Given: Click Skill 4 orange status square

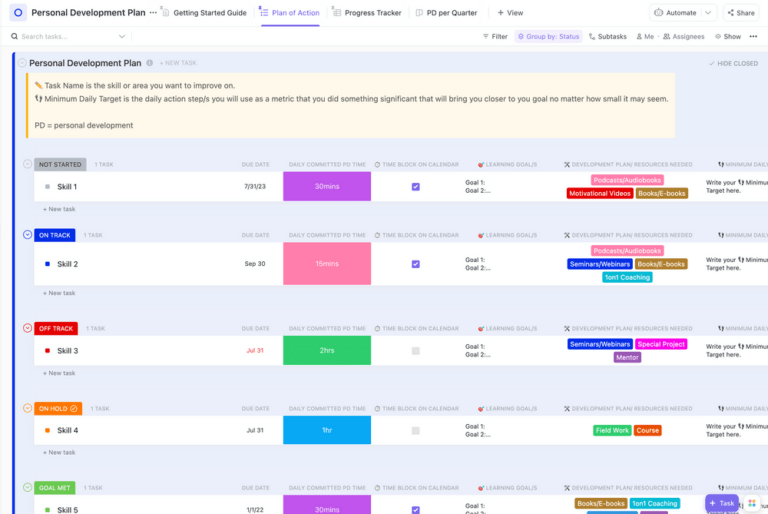Looking at the screenshot, I should tap(48, 431).
